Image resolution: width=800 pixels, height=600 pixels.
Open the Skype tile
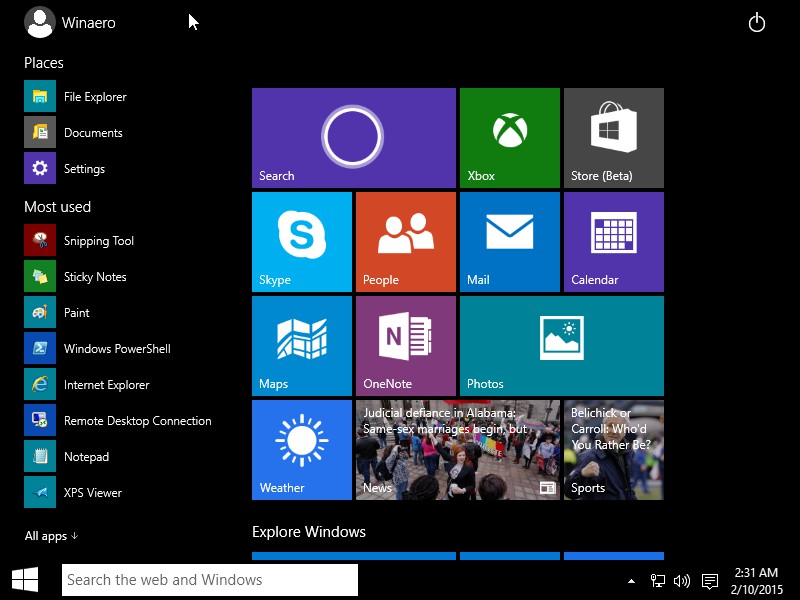tap(302, 242)
